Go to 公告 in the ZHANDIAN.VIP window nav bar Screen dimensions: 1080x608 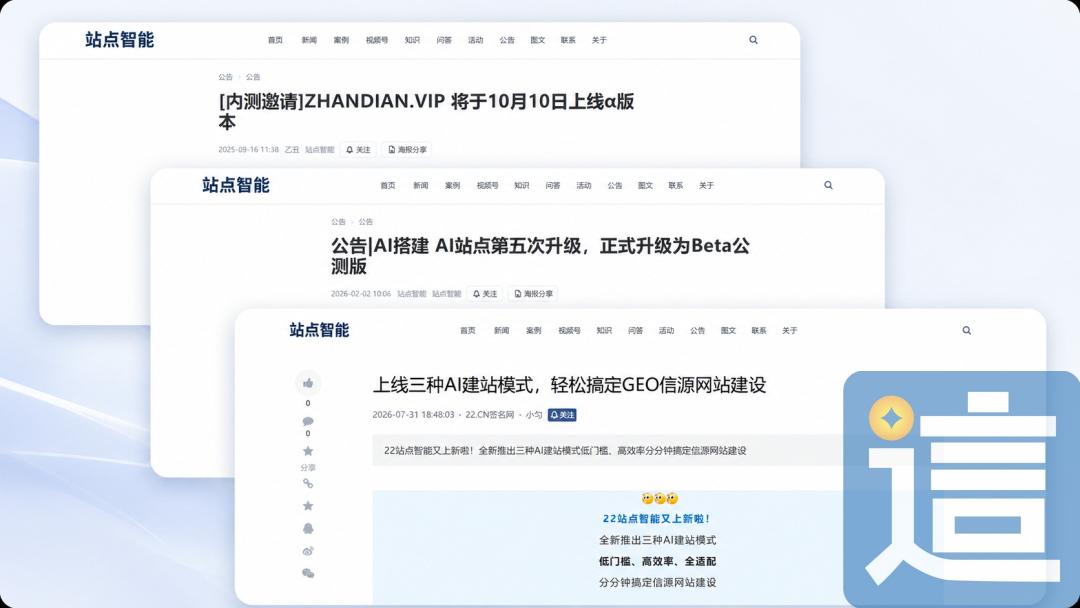coord(507,40)
